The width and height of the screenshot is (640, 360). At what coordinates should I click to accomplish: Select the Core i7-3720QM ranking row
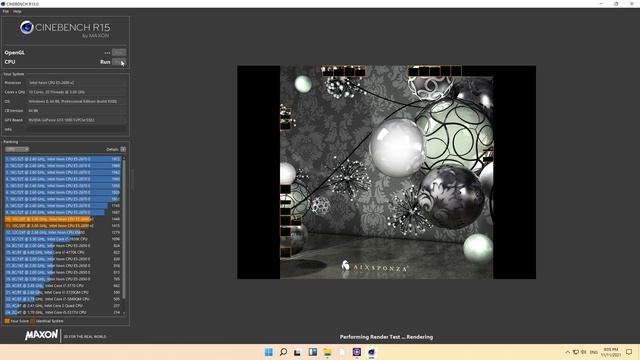click(x=63, y=292)
